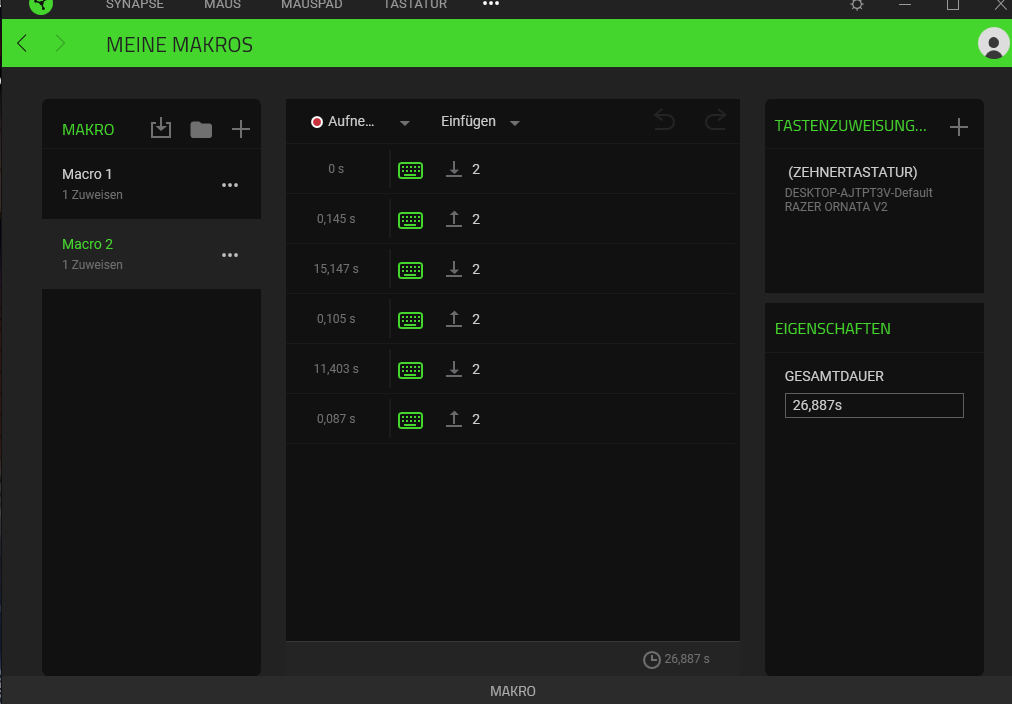Undo the last macro edit
This screenshot has height=704, width=1012.
pos(664,120)
